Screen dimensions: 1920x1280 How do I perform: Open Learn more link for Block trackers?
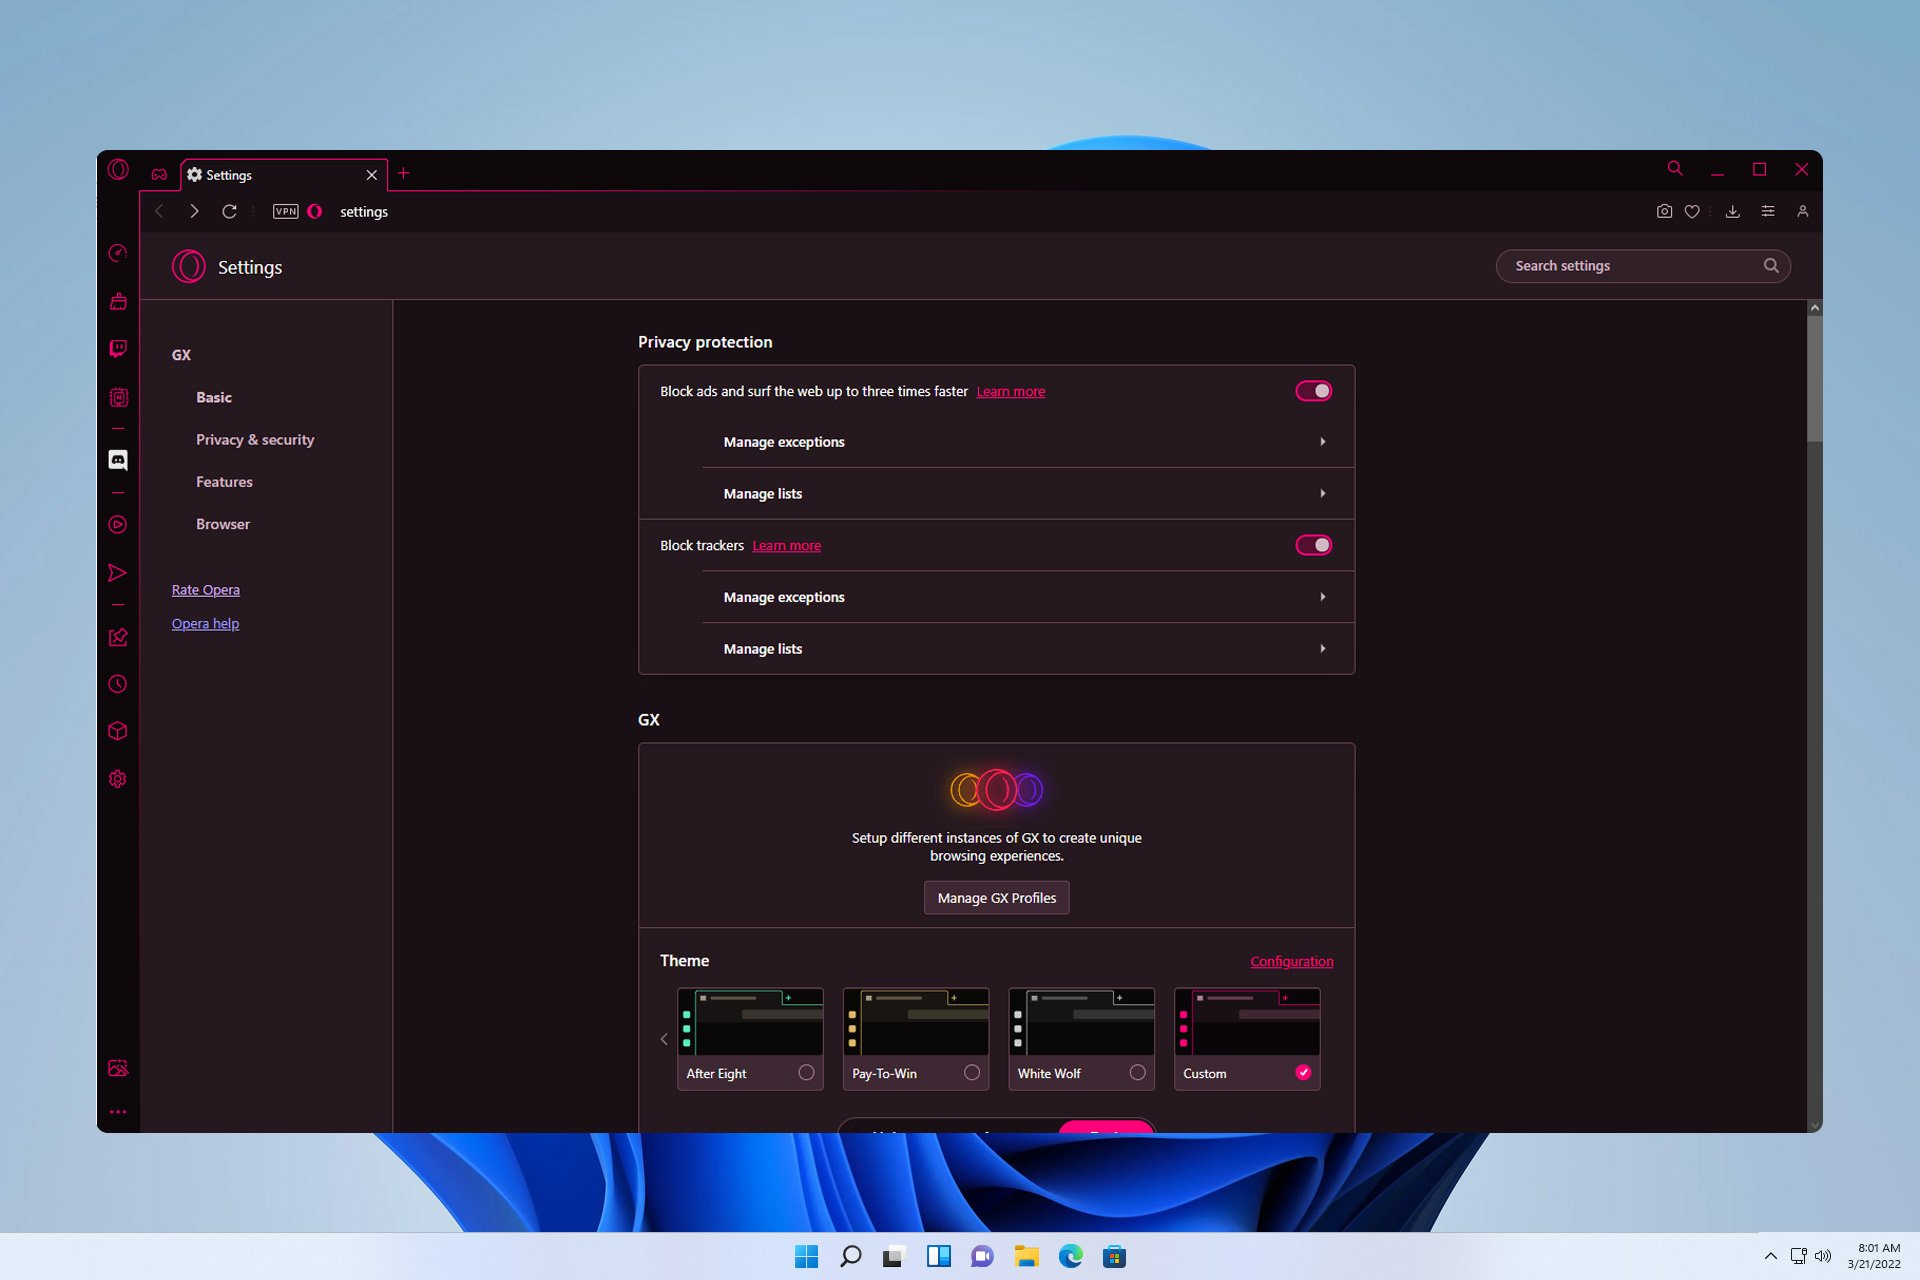[787, 545]
